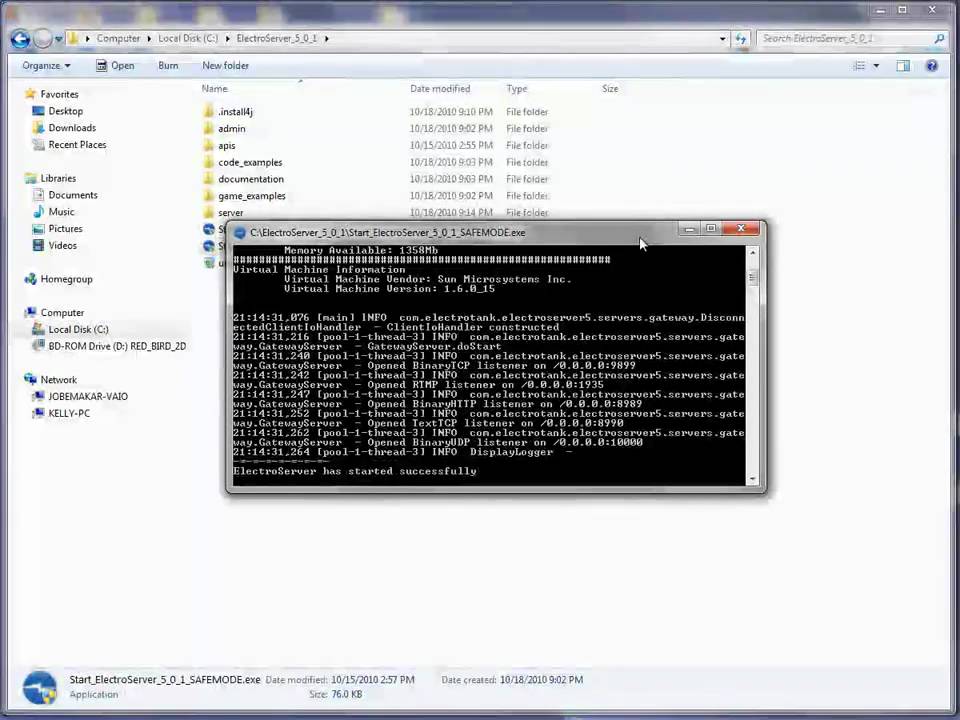This screenshot has height=720, width=960.
Task: Open the recent pages dropdown arrow
Action: pos(59,39)
